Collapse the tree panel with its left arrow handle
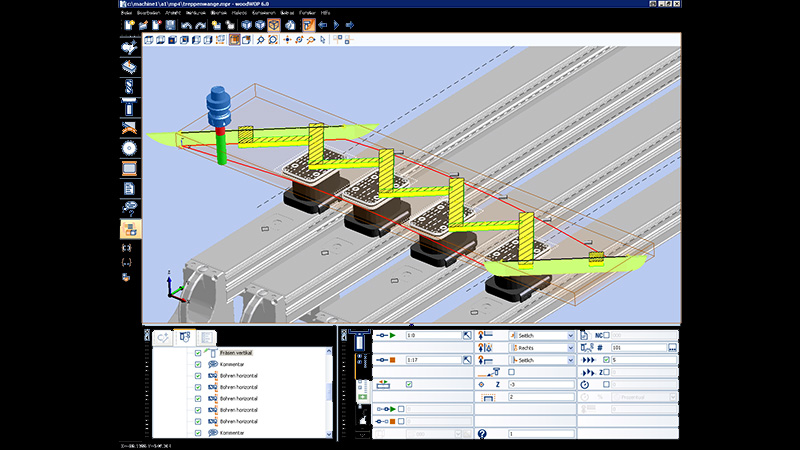This screenshot has width=800, height=450. (147, 335)
